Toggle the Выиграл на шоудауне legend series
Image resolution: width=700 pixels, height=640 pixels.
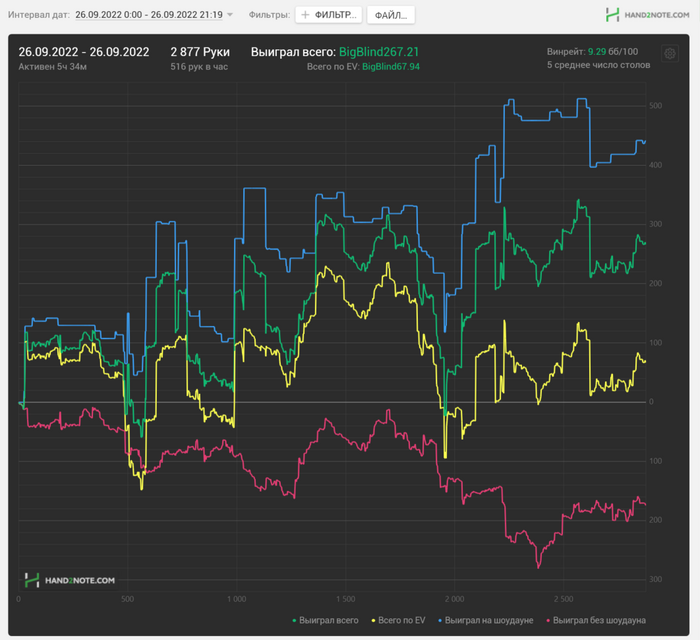tap(486, 620)
